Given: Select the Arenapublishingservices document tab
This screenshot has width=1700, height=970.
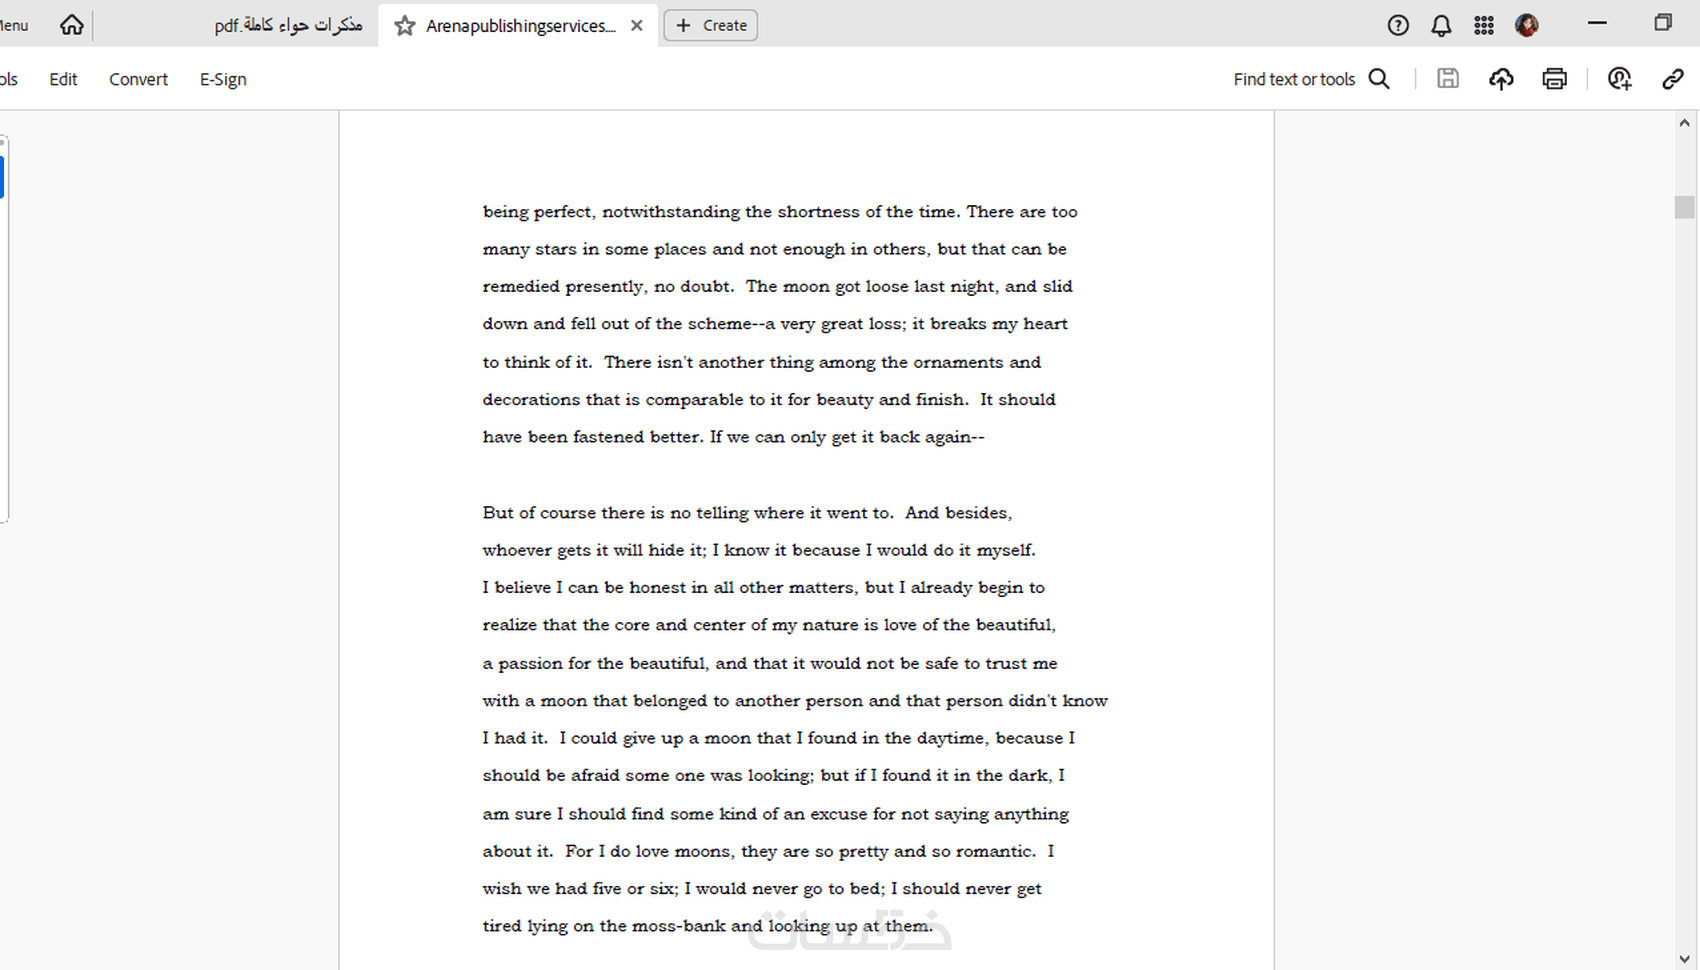Looking at the screenshot, I should click(x=520, y=26).
